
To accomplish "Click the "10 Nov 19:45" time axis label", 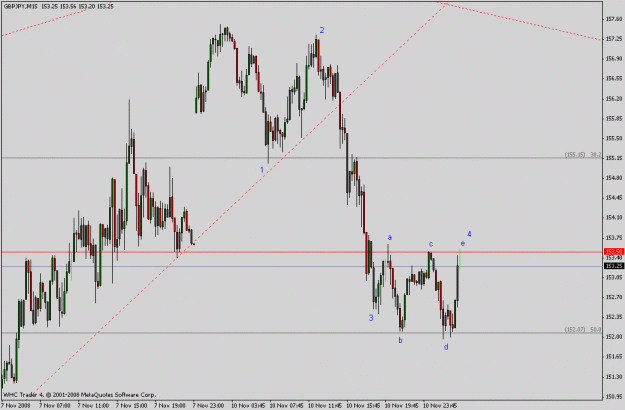I will (x=401, y=406).
